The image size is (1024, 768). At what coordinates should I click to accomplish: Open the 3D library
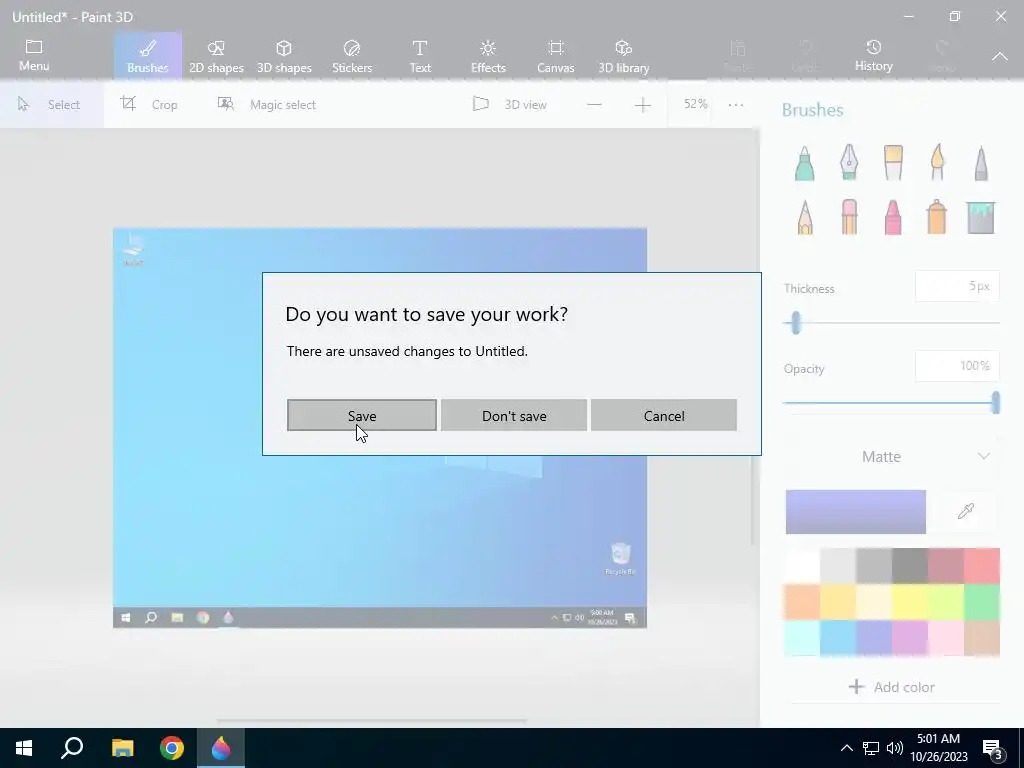[624, 56]
